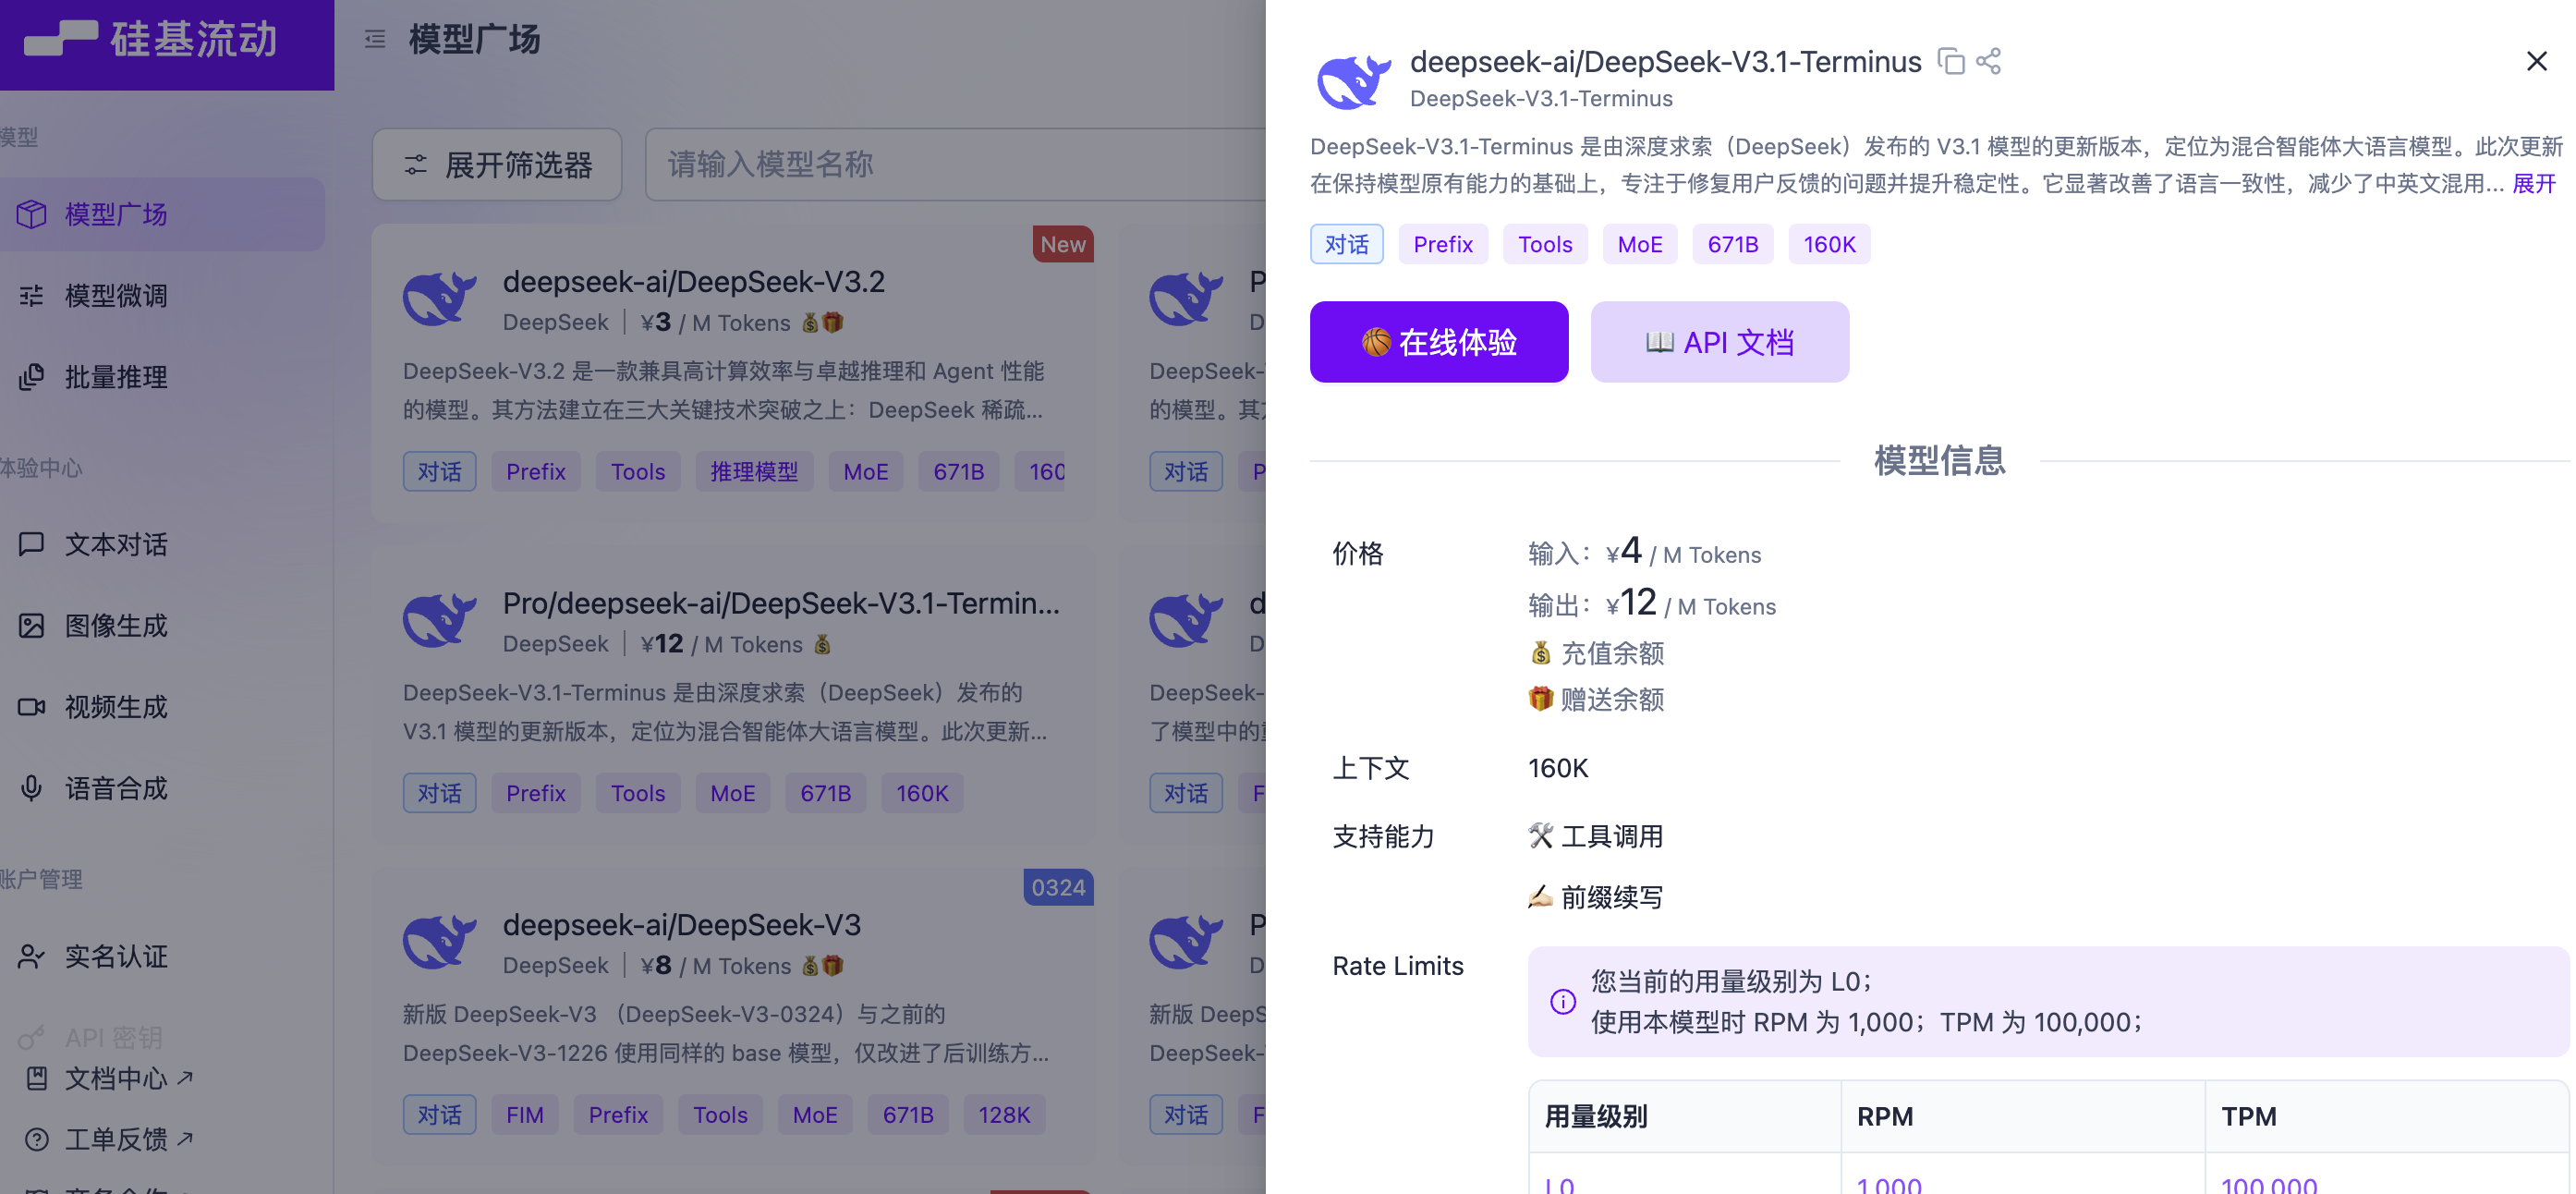This screenshot has height=1194, width=2576.
Task: Click the 硅基流动 logo
Action: pyautogui.click(x=150, y=39)
